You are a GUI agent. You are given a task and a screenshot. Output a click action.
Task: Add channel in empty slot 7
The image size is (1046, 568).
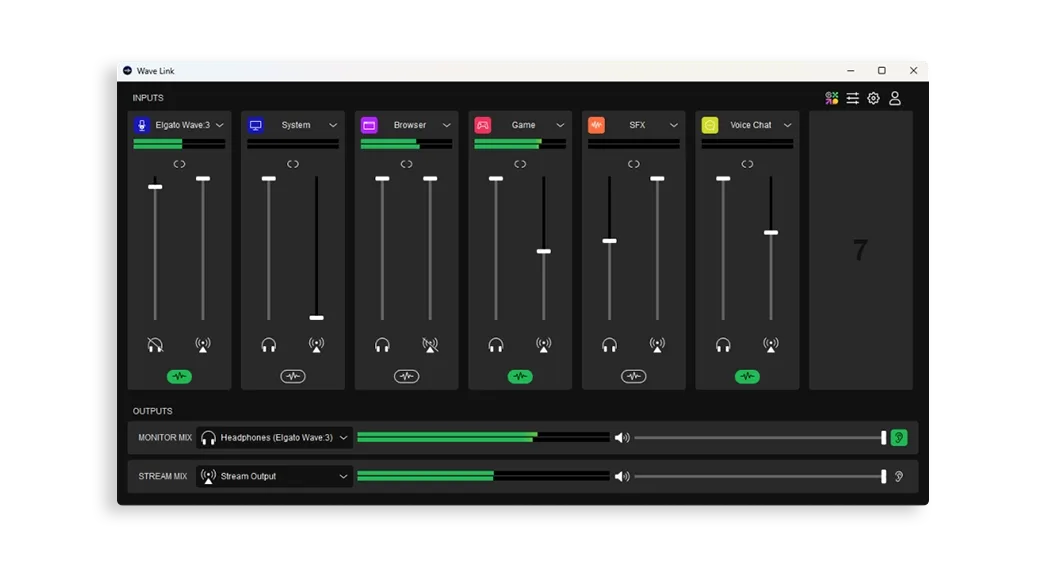(861, 250)
